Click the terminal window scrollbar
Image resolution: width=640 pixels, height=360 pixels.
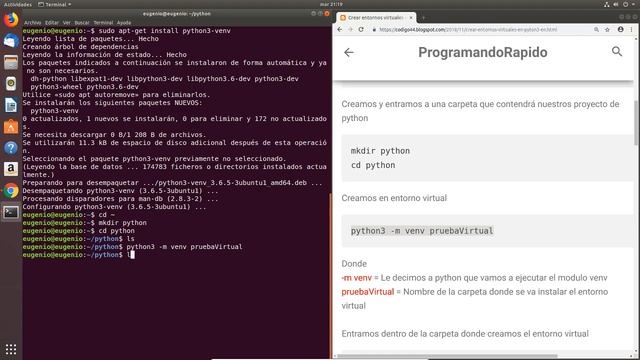click(330, 276)
